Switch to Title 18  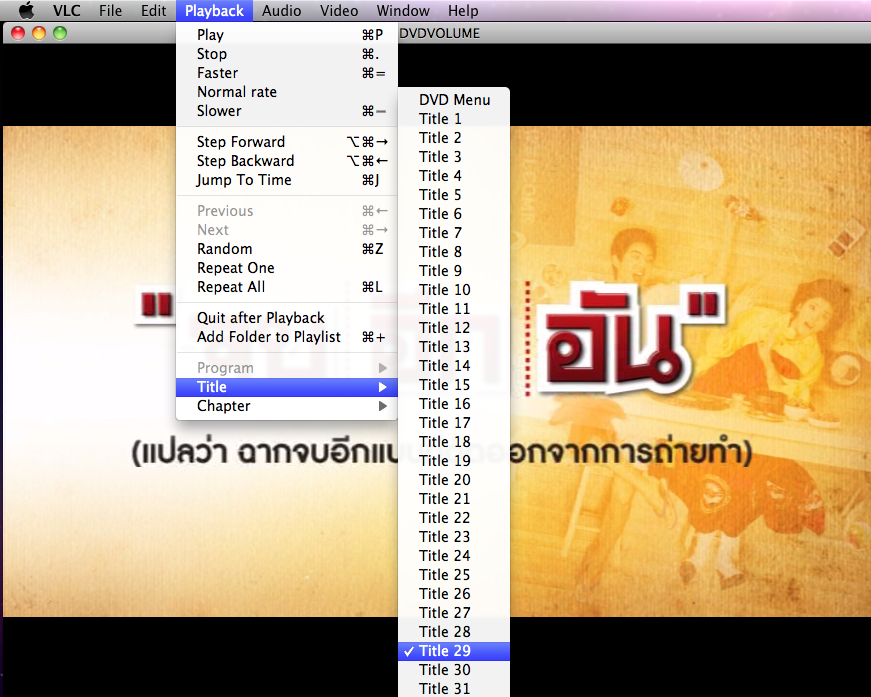point(454,442)
